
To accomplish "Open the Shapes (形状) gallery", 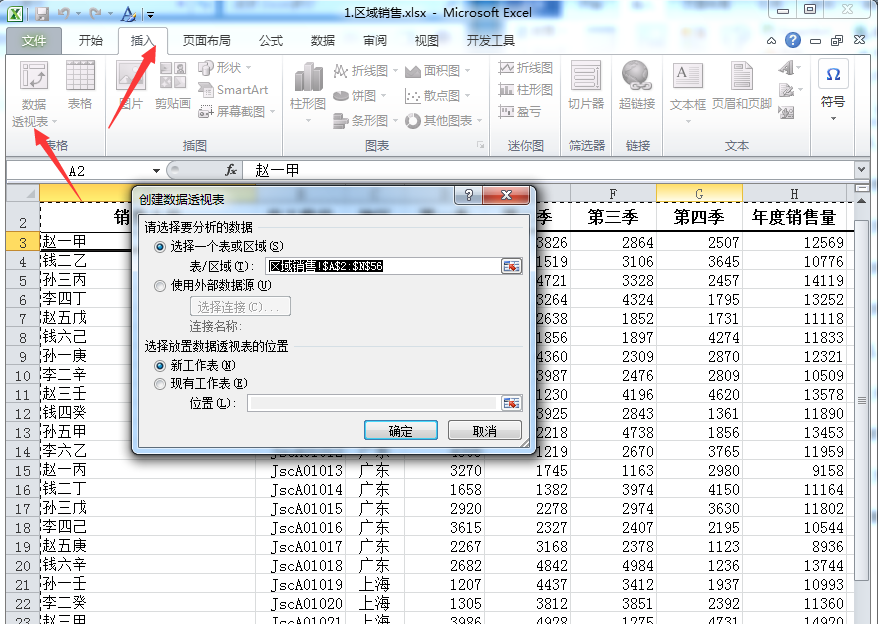I will tap(225, 68).
